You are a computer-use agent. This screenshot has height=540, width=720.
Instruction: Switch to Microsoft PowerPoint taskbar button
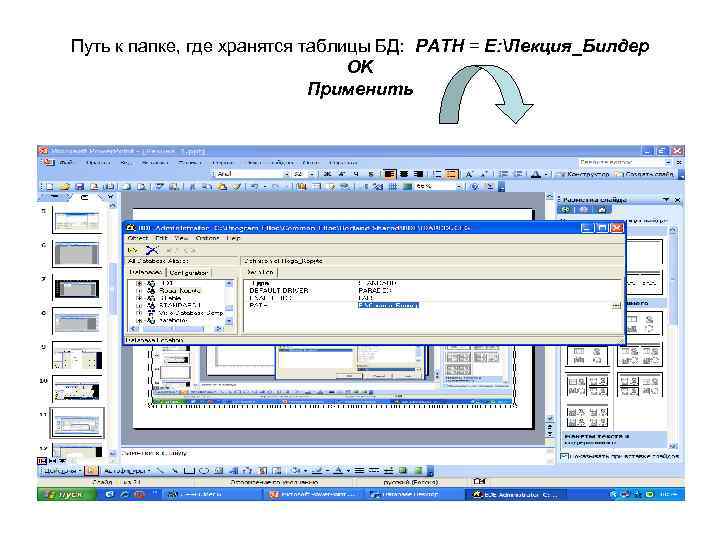313,495
